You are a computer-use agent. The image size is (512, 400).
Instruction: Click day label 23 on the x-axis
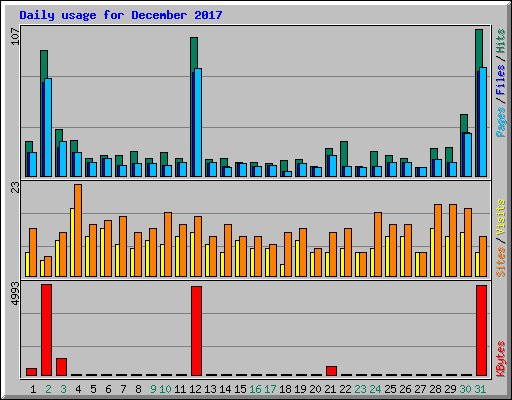[x=360, y=389]
